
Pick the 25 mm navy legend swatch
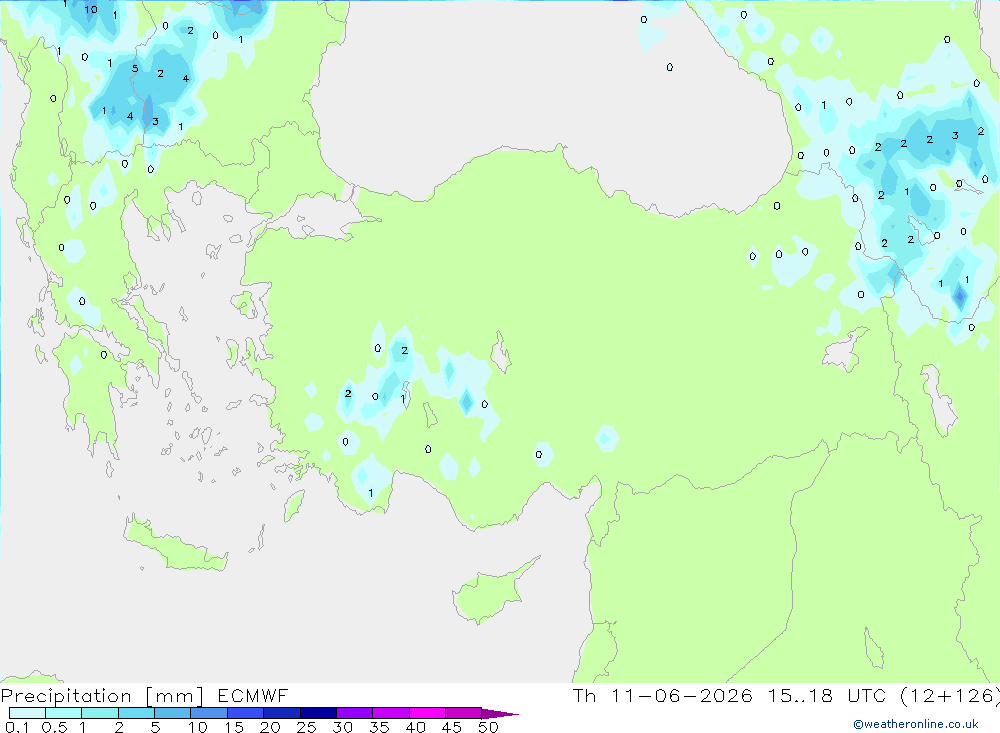pyautogui.click(x=318, y=713)
